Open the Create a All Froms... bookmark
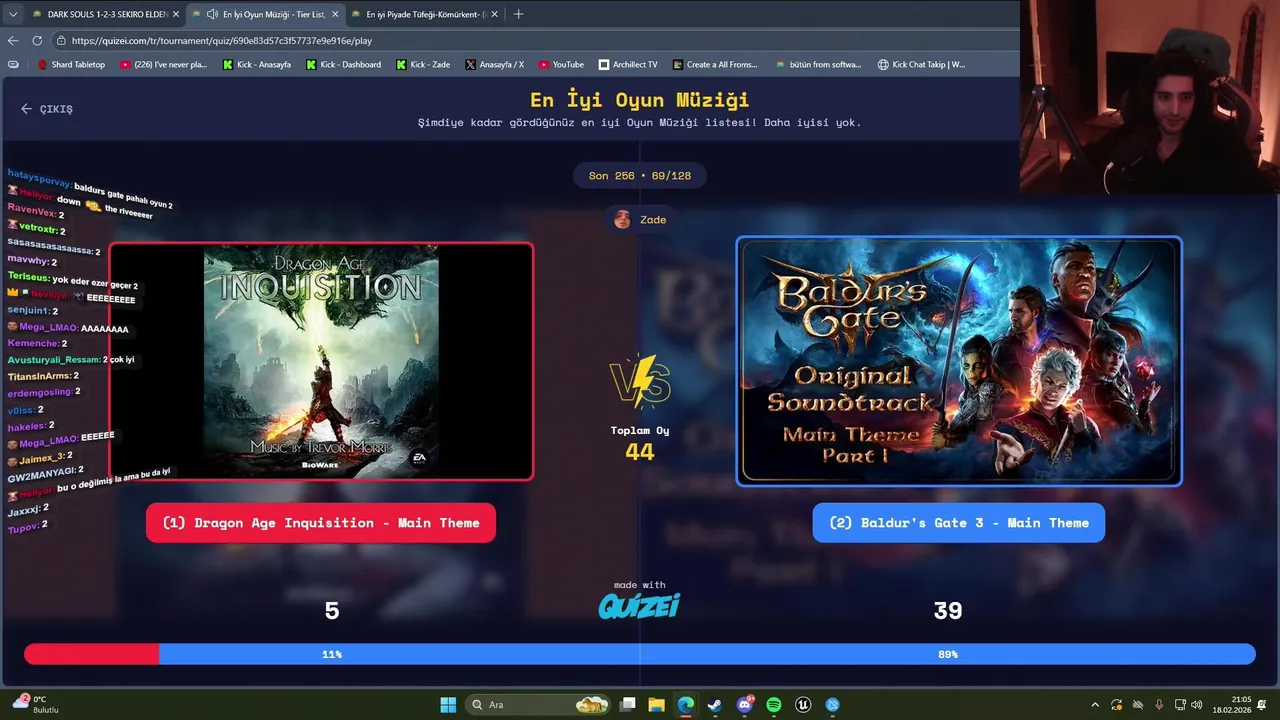1280x720 pixels. pos(715,64)
